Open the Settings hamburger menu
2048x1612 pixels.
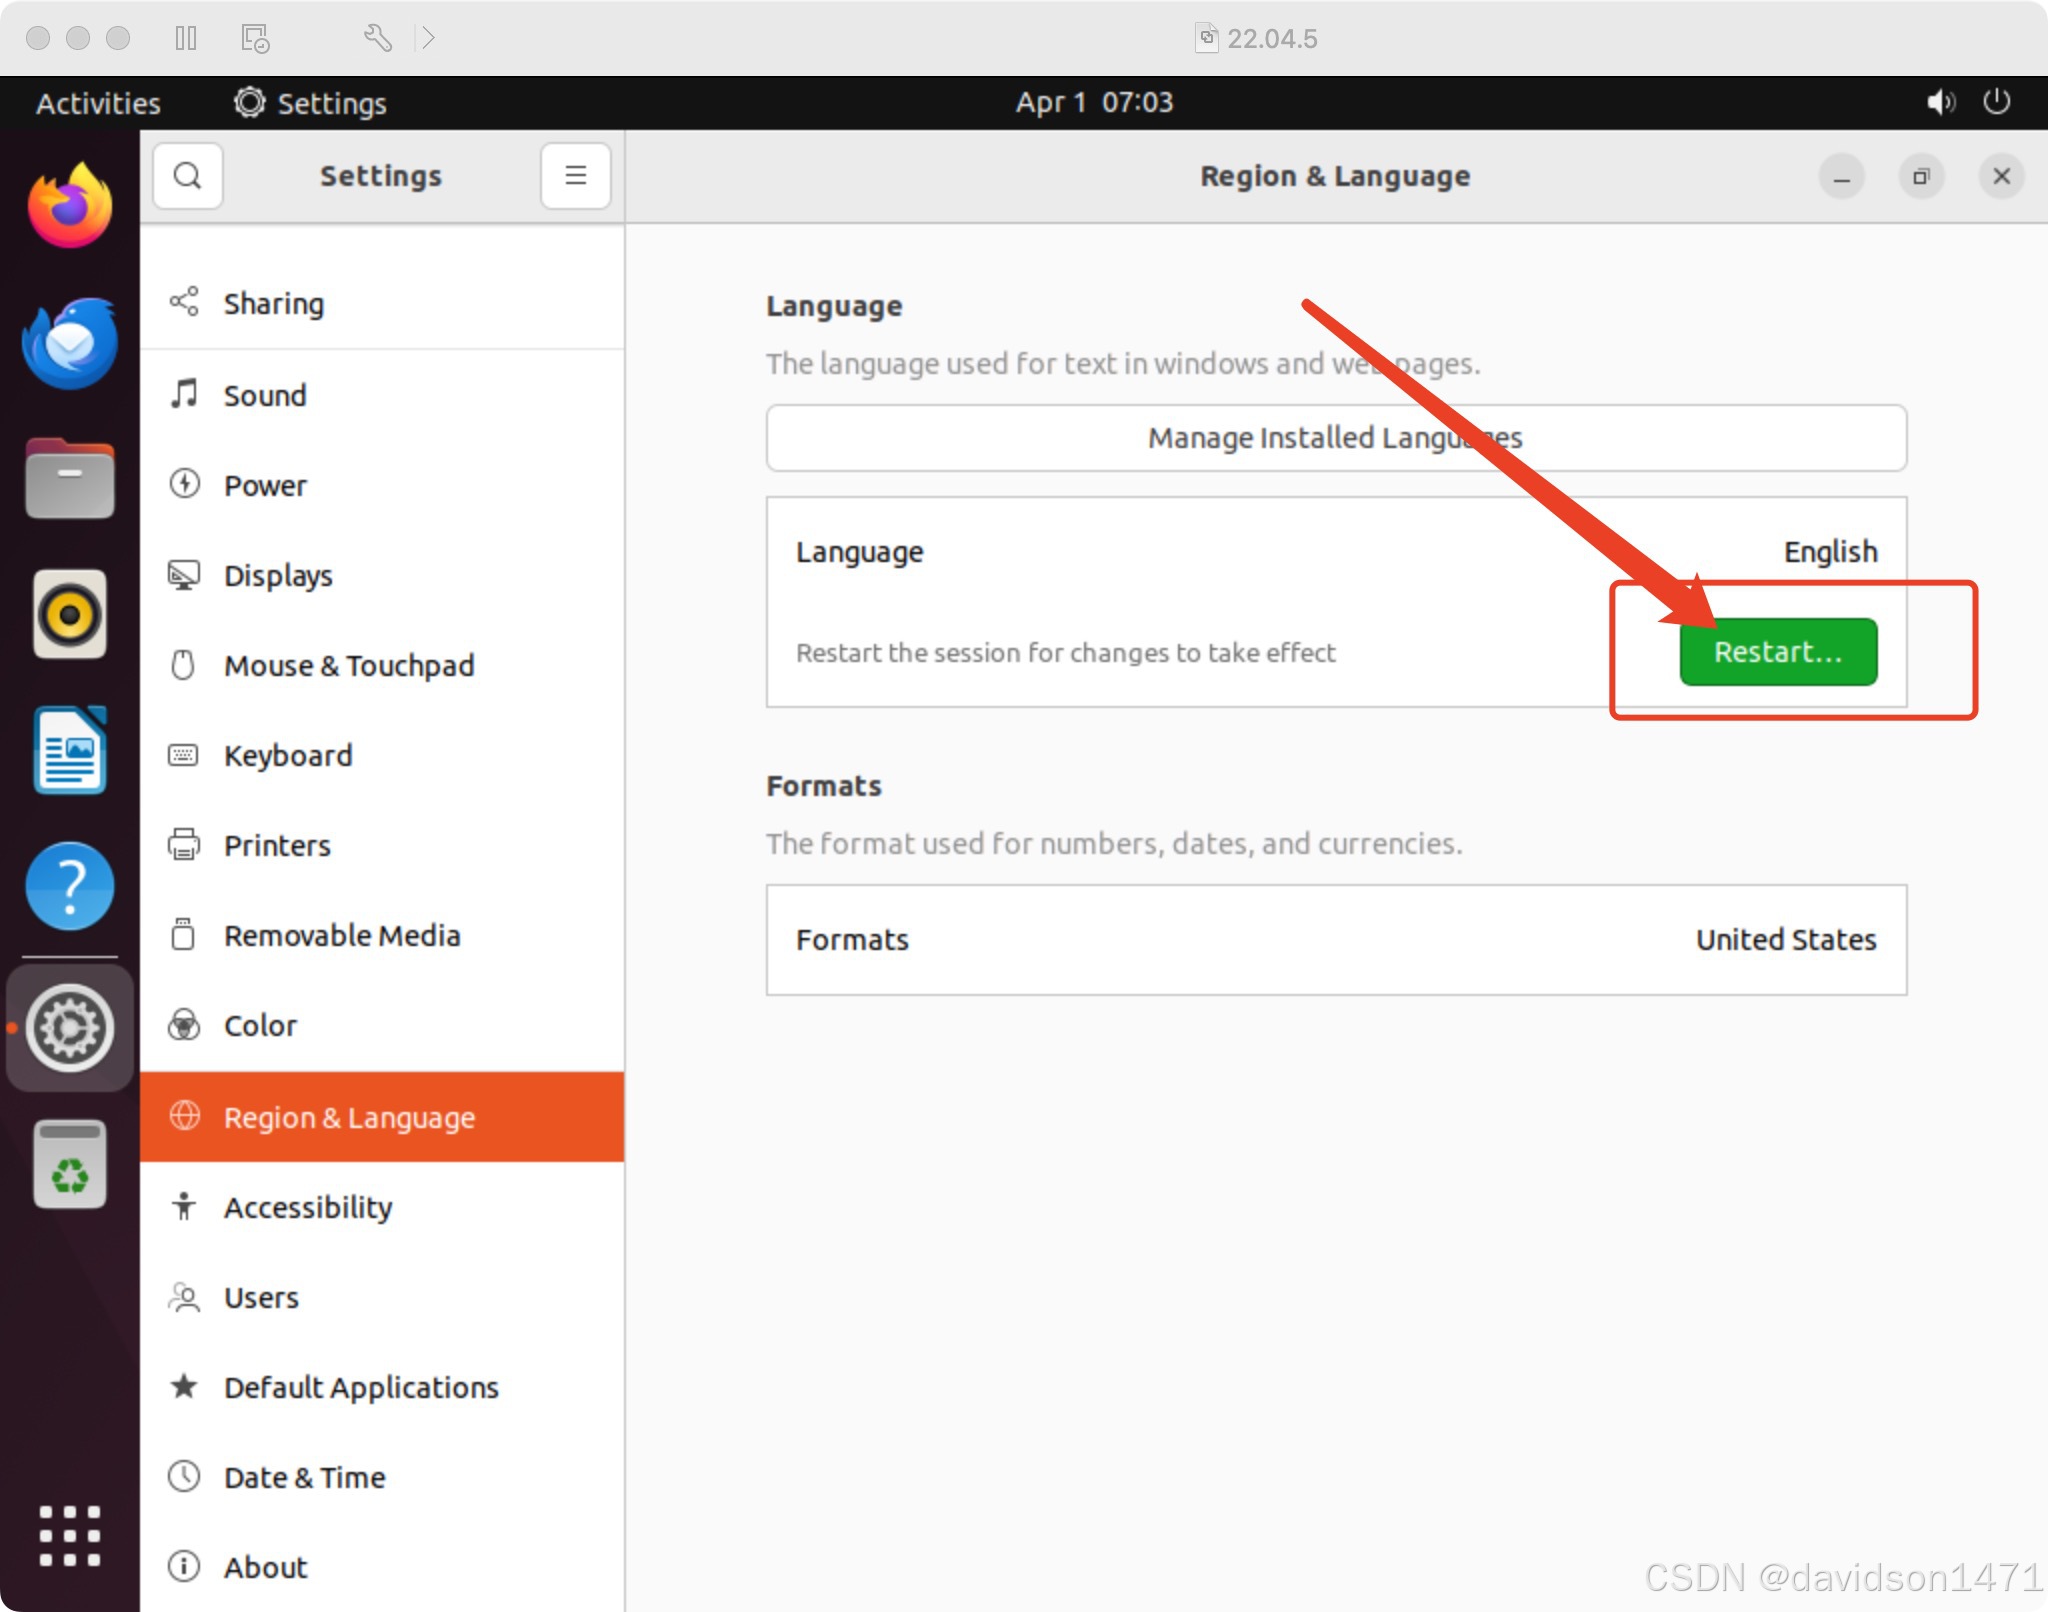(575, 176)
